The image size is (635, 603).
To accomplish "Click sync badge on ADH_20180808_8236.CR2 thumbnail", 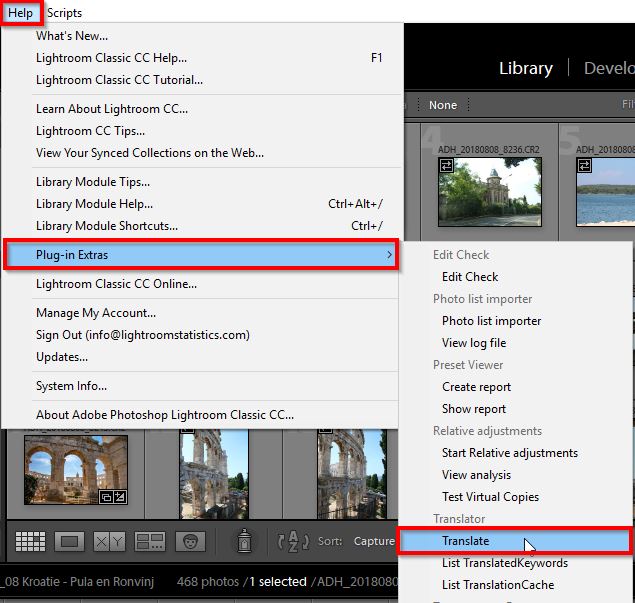I will (x=447, y=166).
